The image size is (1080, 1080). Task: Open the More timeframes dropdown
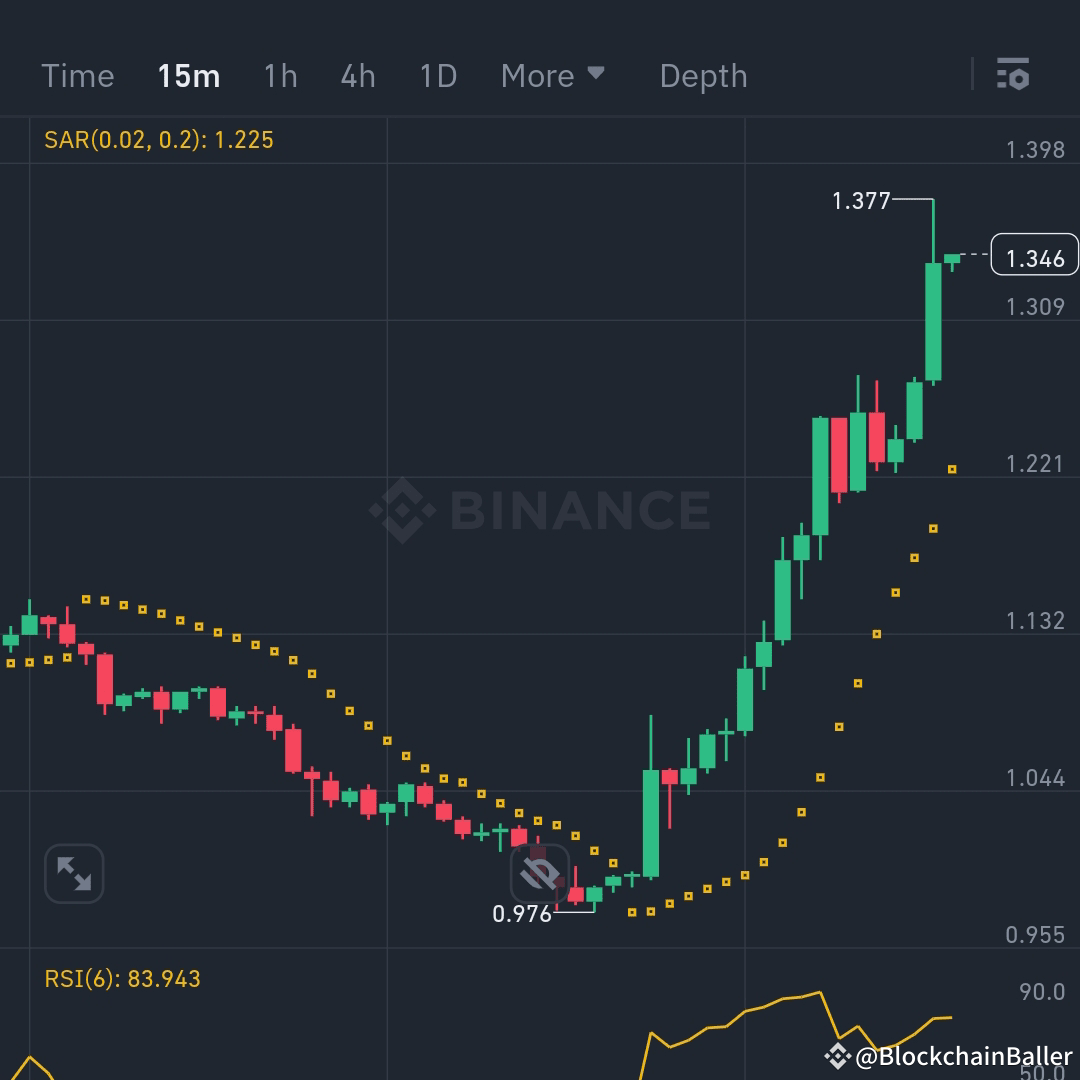coord(553,75)
